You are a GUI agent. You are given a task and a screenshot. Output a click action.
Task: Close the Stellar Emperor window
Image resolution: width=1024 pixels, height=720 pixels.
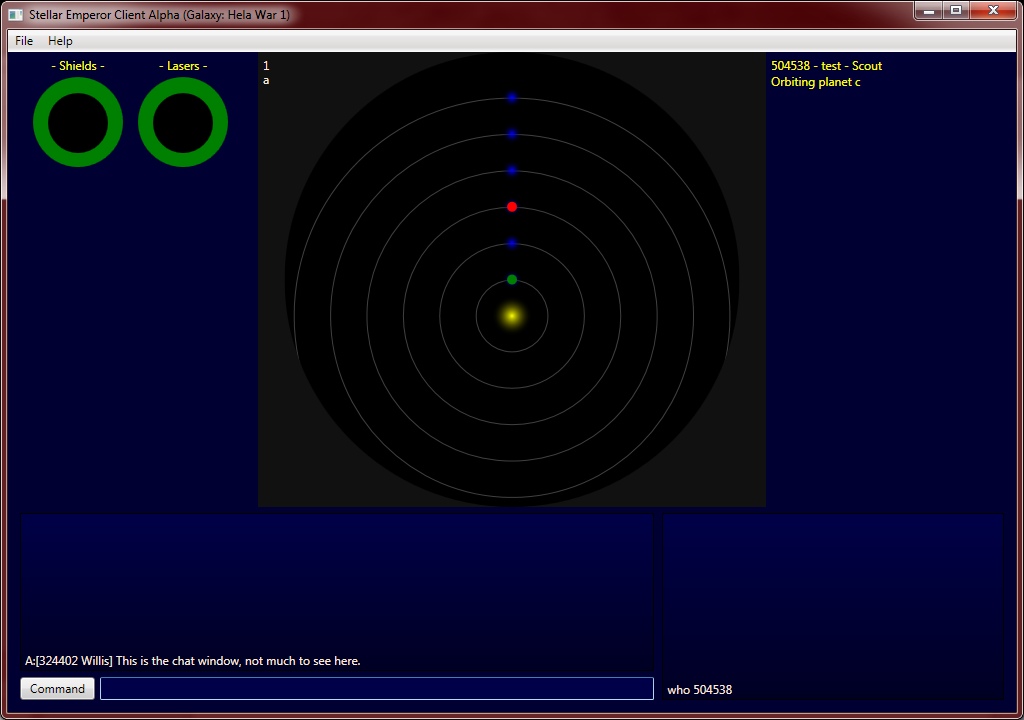(x=993, y=10)
